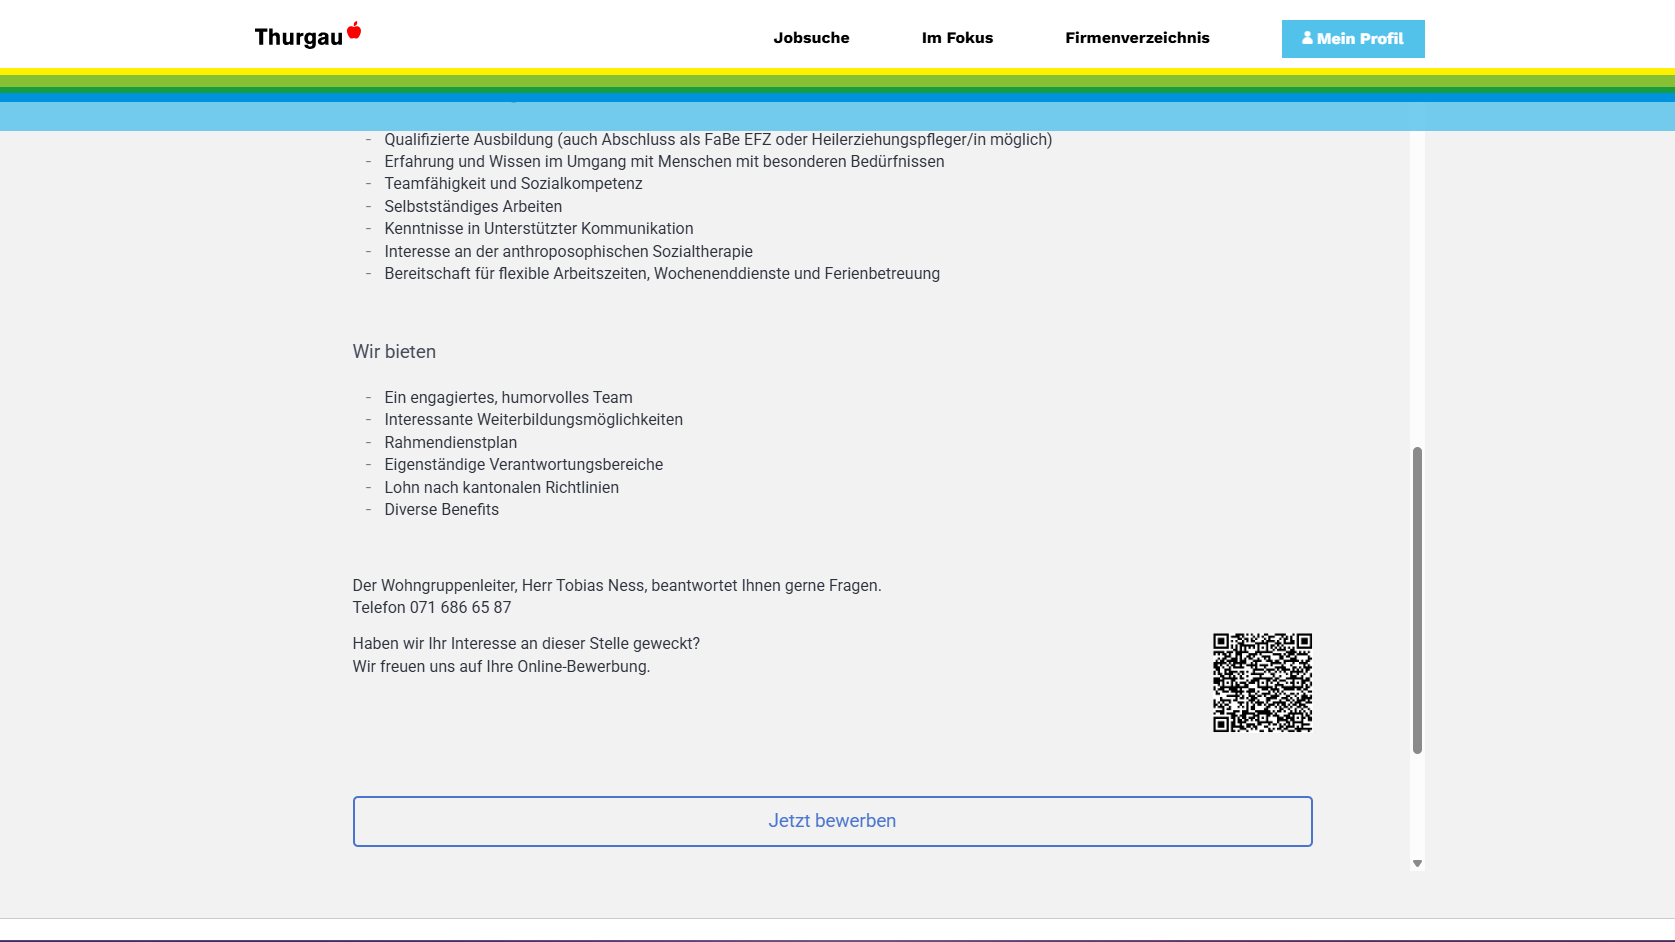Click the Wir bieten heading
The image size is (1675, 942).
pyautogui.click(x=394, y=352)
